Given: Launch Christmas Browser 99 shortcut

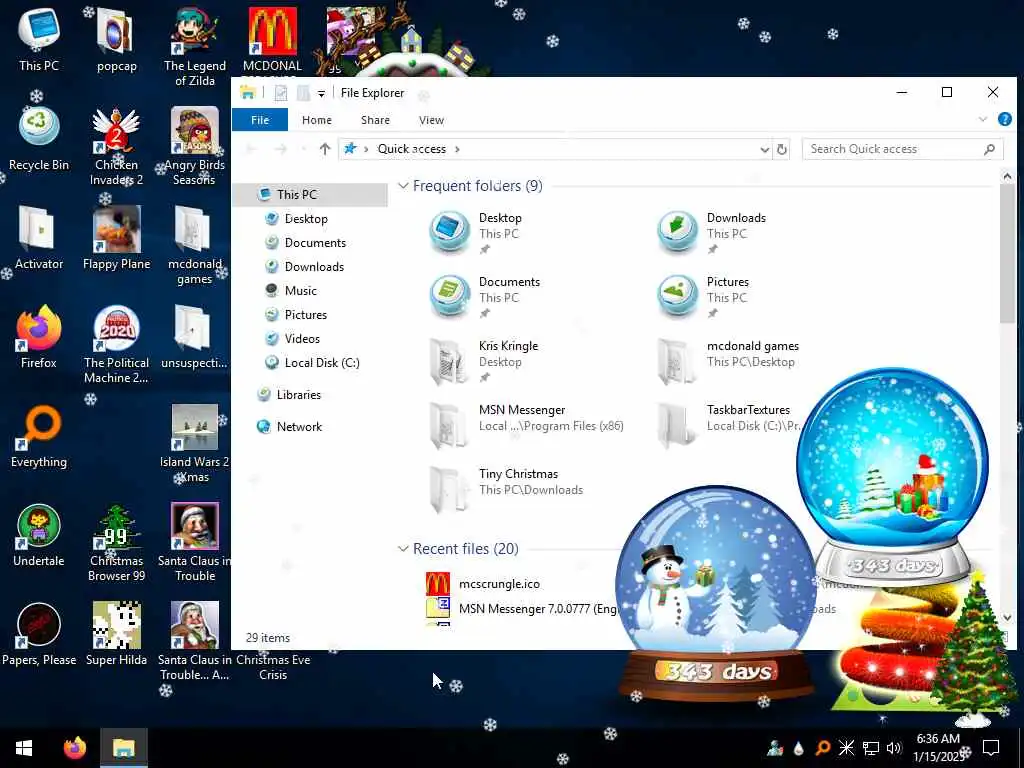Looking at the screenshot, I should [116, 543].
